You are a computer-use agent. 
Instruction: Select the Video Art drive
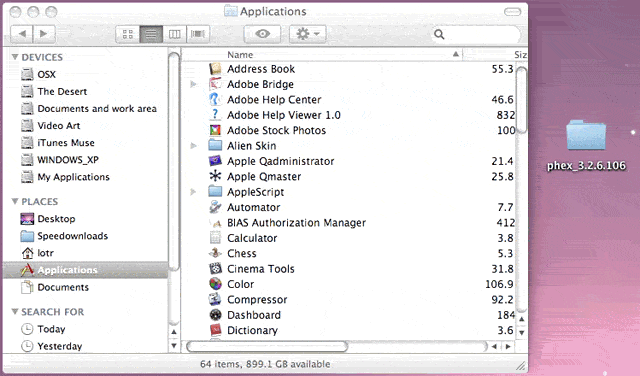coord(51,126)
